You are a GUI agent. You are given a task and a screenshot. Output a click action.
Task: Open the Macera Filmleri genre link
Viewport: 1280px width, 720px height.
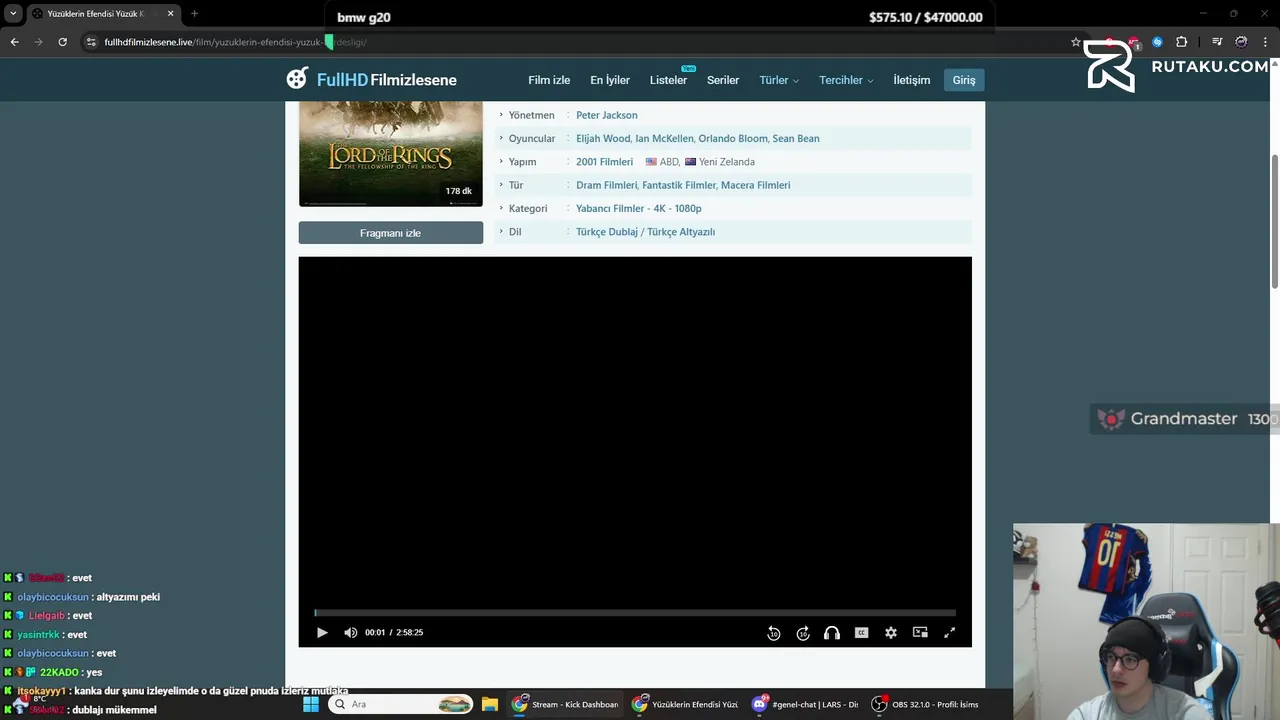755,185
